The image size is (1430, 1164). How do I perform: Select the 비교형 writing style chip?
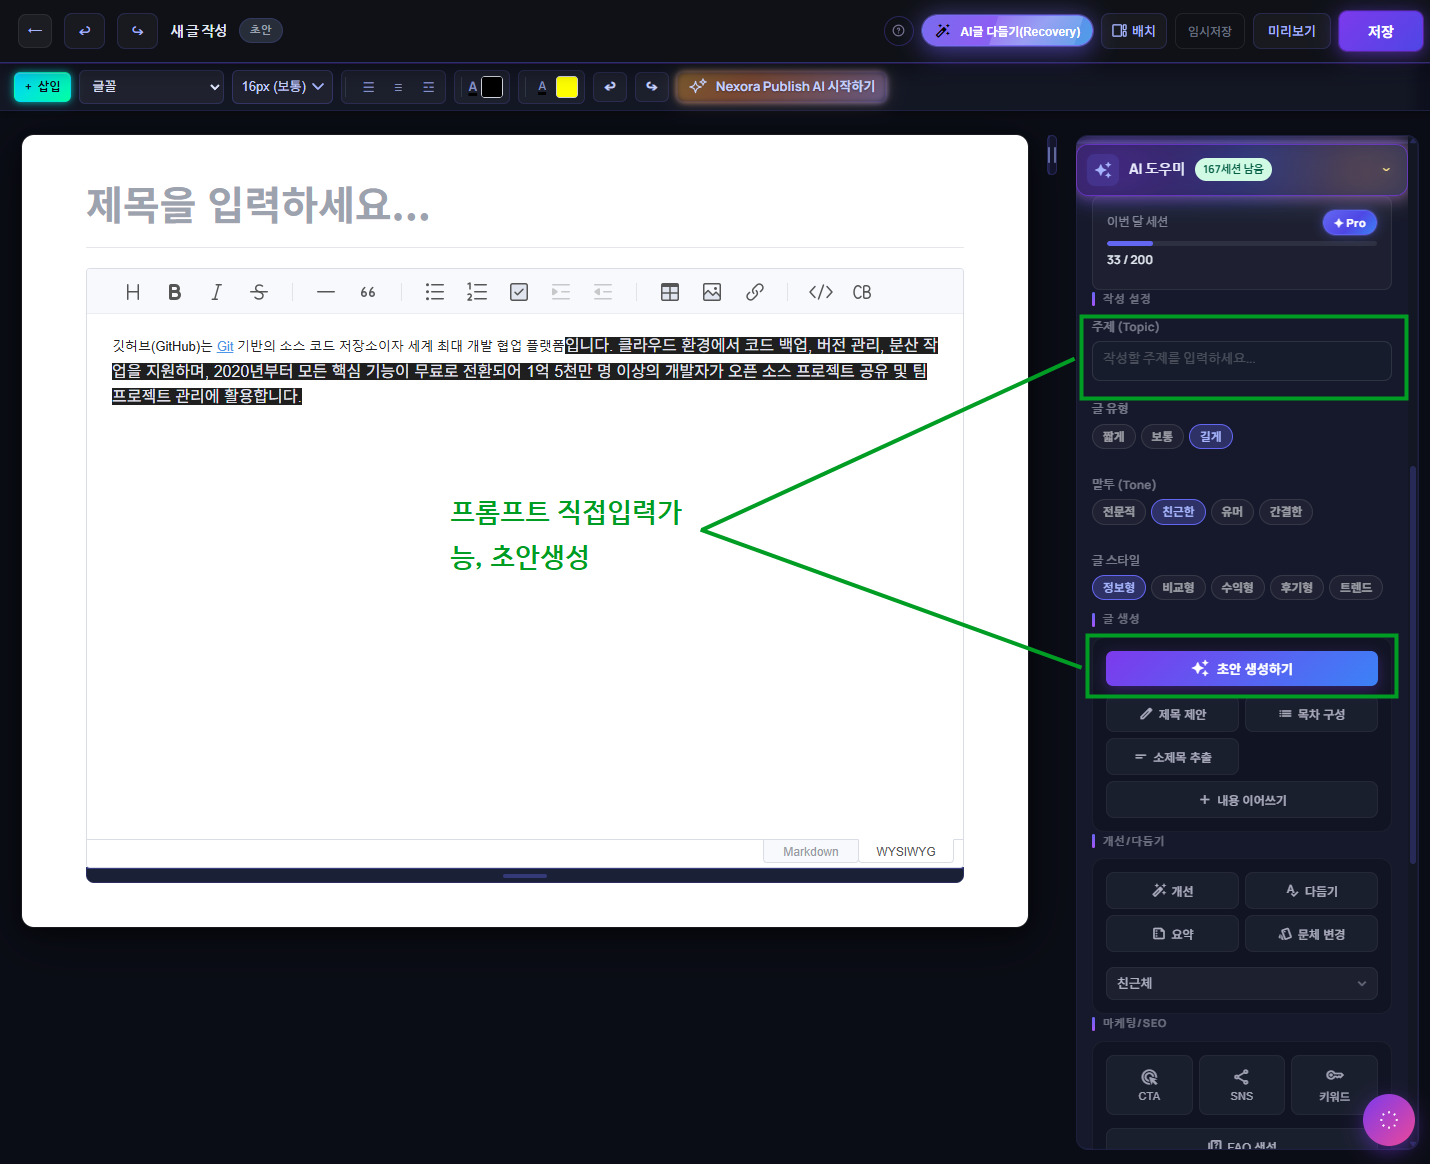point(1178,588)
